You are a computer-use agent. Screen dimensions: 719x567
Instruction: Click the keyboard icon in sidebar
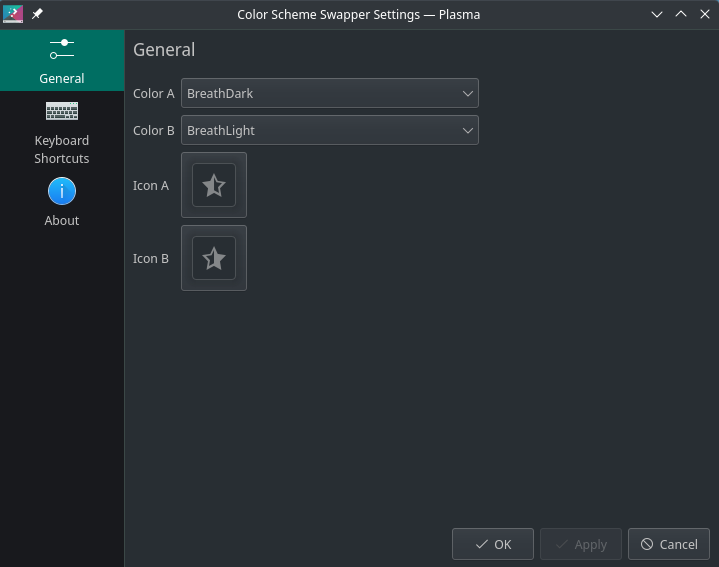click(62, 111)
